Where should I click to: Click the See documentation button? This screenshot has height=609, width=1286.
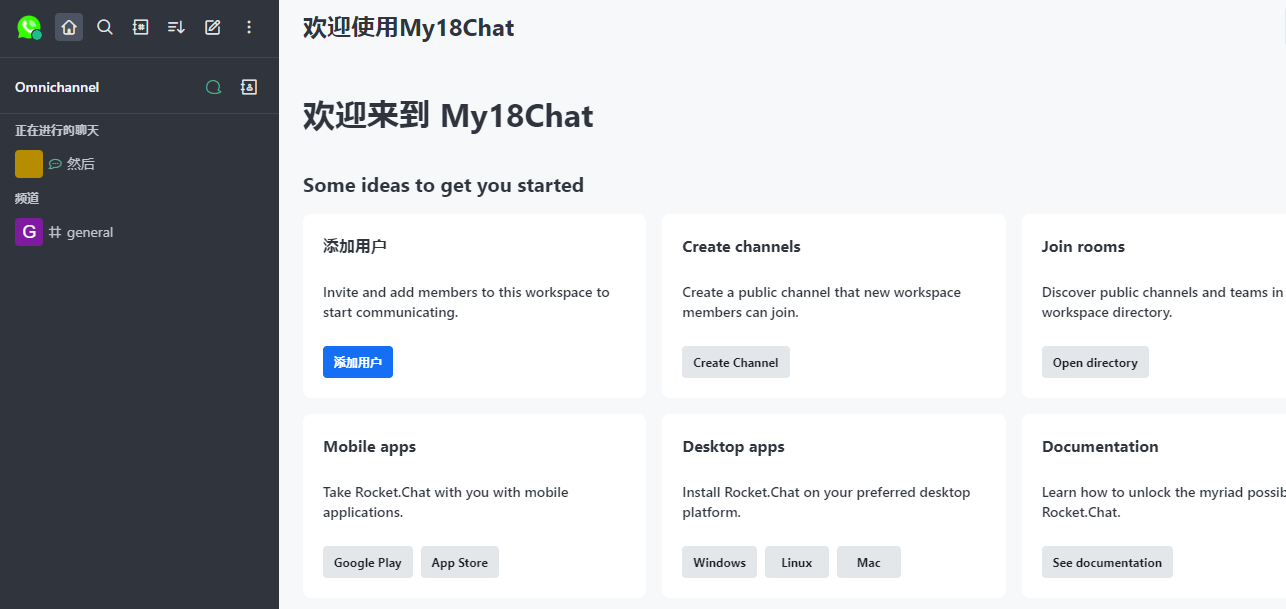[x=1107, y=562]
